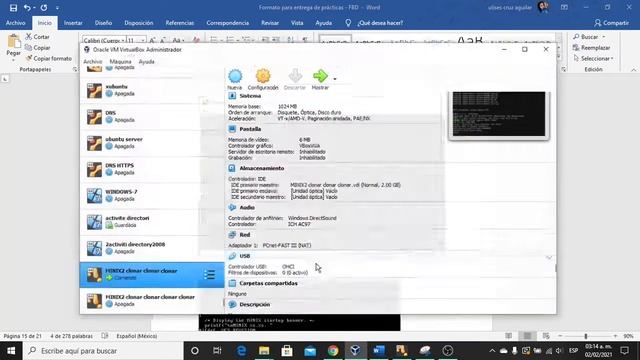
Task: Click the Pantalla section header
Action: tap(250, 129)
